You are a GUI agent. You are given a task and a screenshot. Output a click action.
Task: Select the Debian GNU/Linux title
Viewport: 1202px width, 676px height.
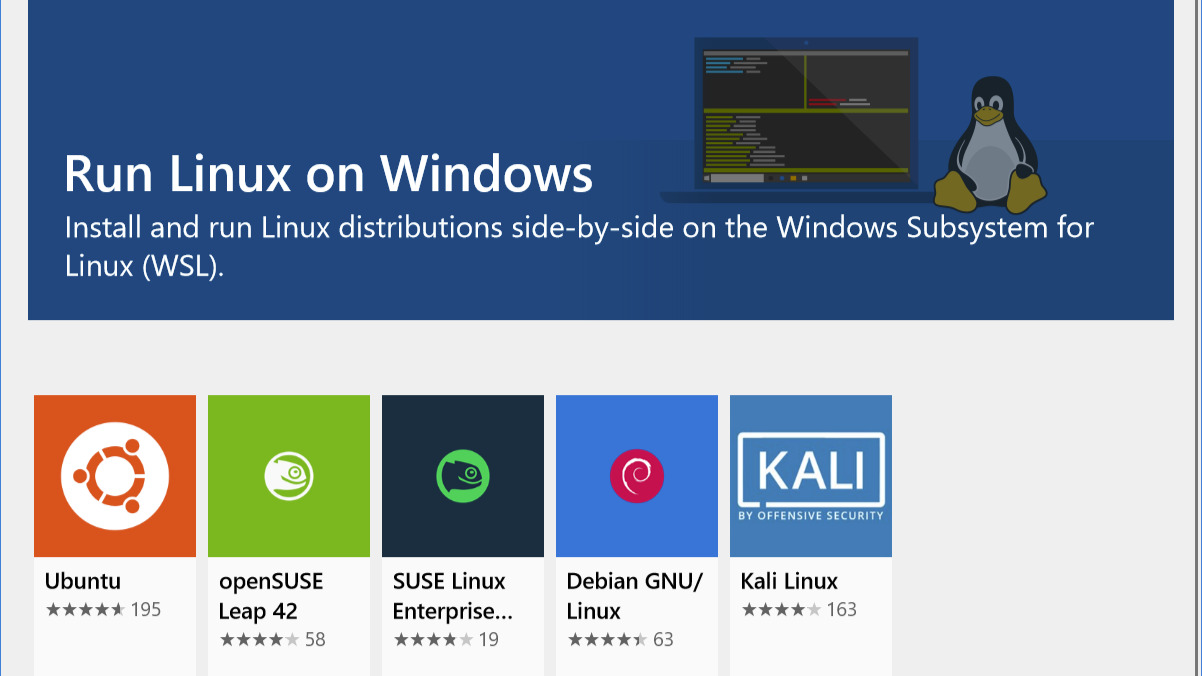[x=635, y=596]
